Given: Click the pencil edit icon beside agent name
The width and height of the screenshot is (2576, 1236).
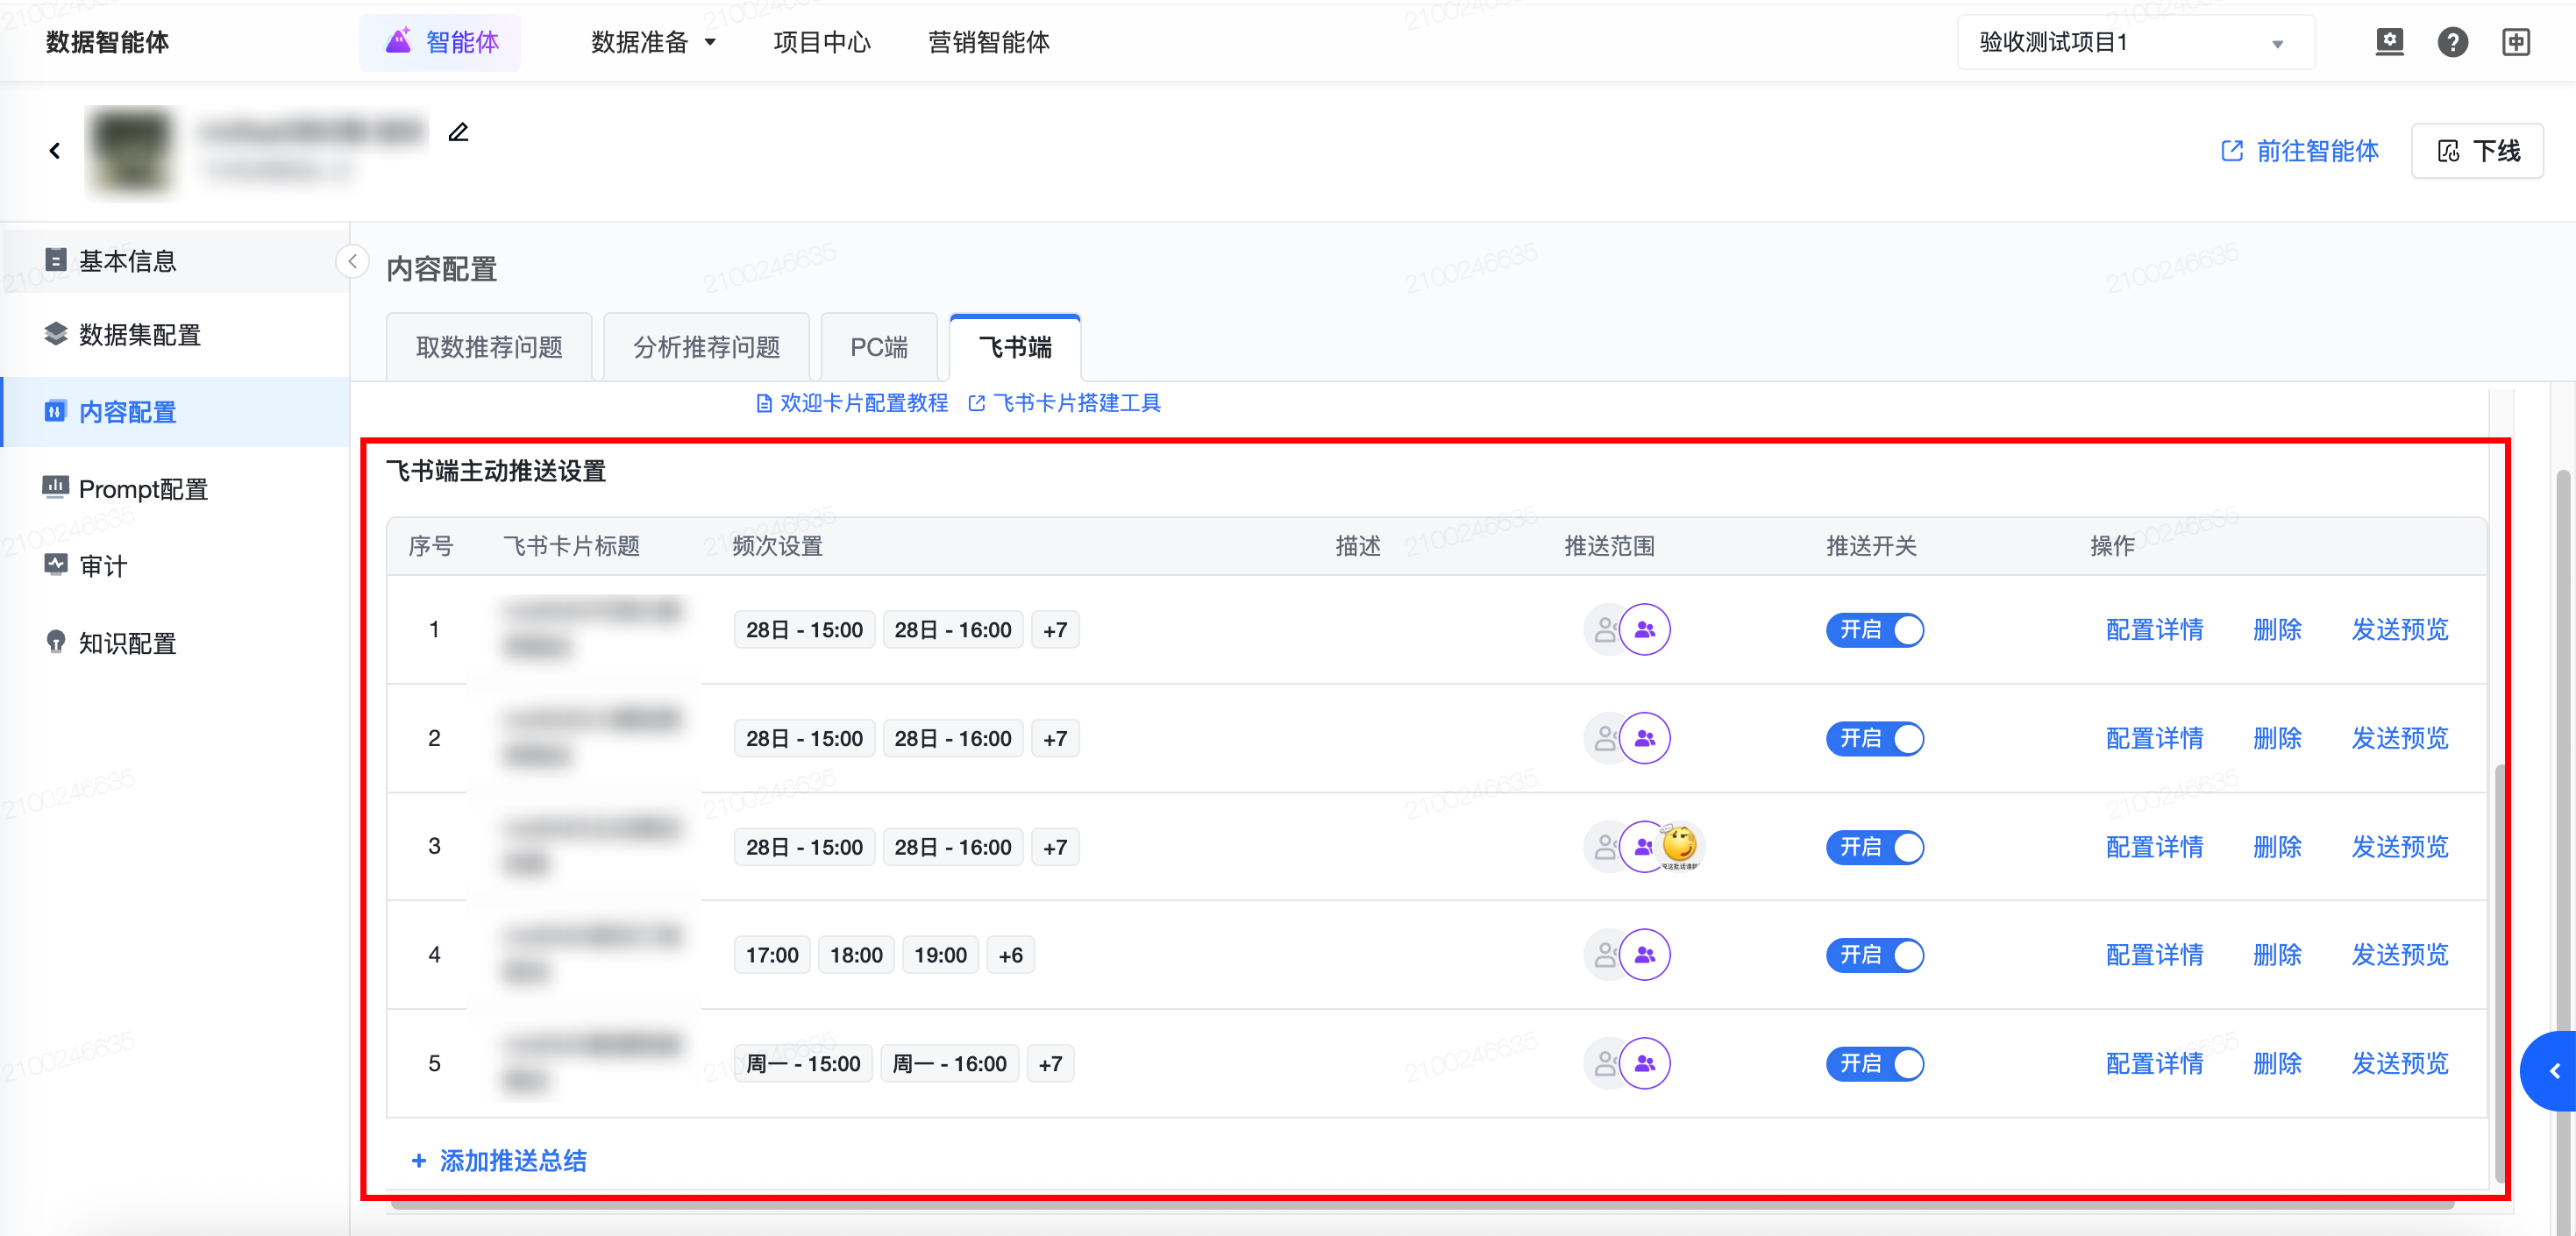Looking at the screenshot, I should [x=458, y=132].
